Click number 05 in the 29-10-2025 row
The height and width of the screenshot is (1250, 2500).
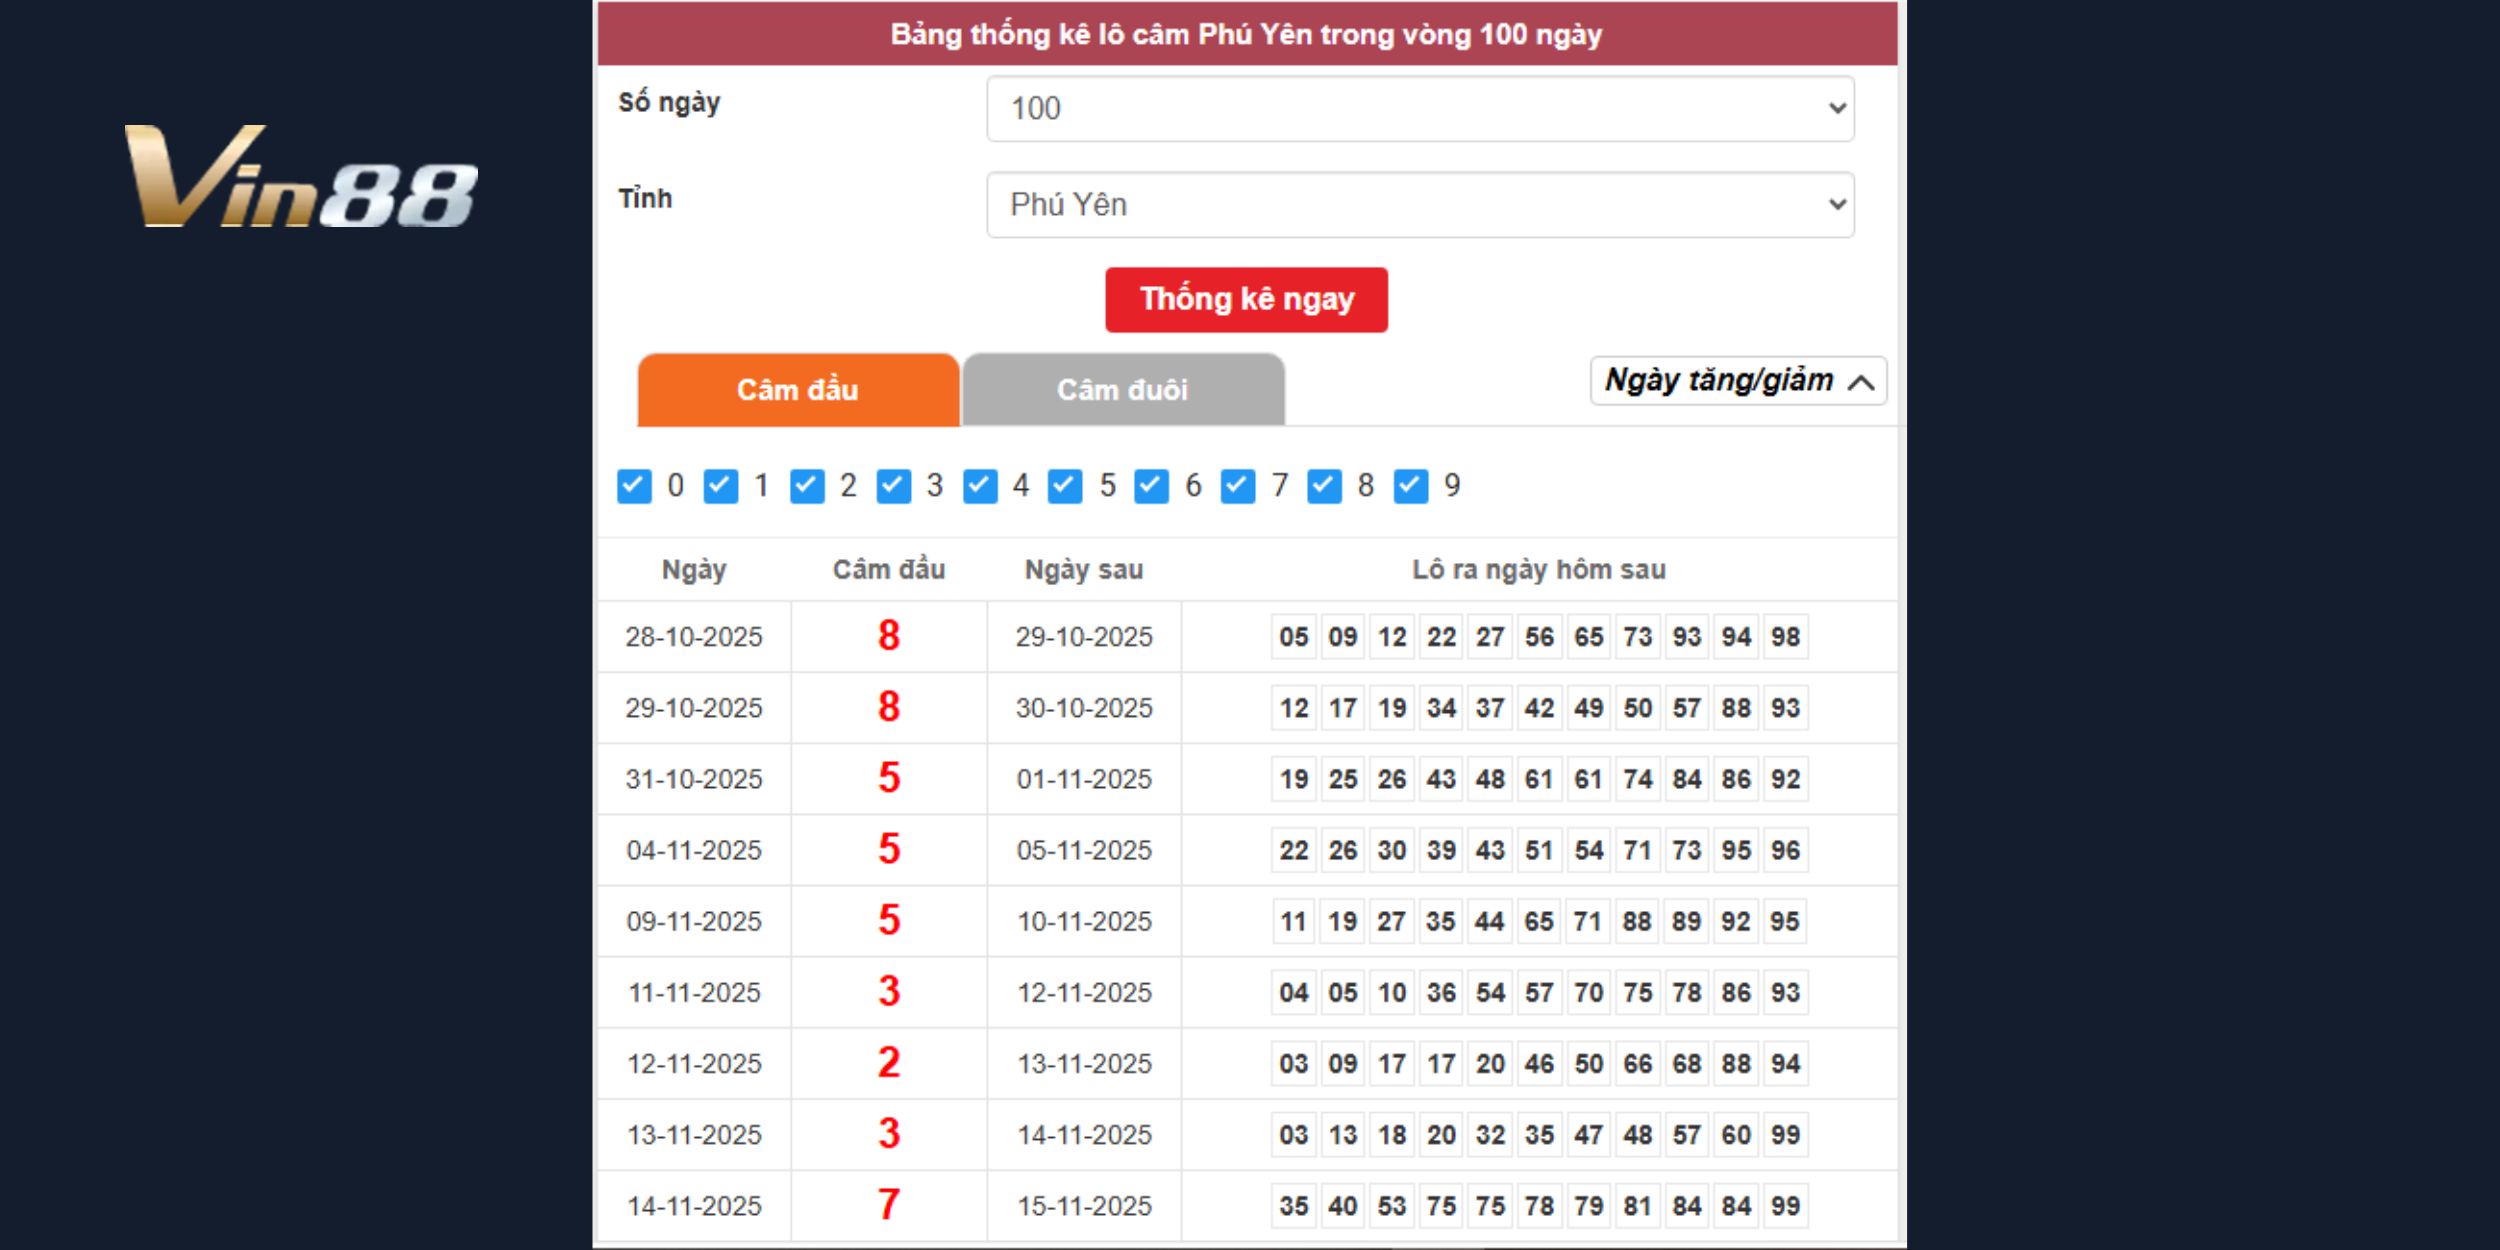[x=1293, y=637]
